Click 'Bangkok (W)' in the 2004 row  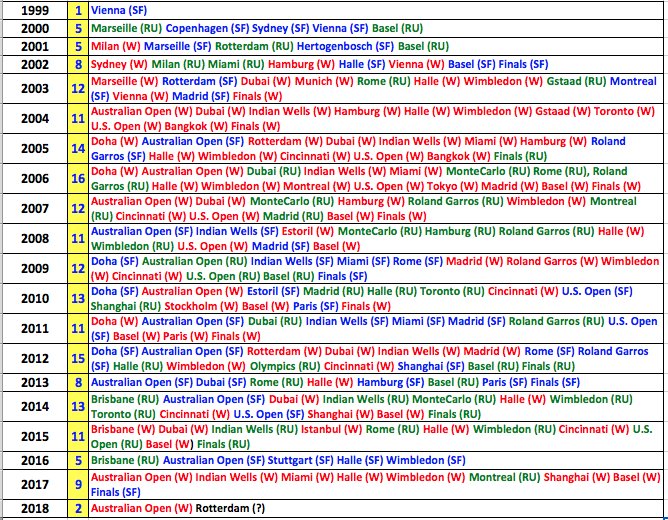196,126
